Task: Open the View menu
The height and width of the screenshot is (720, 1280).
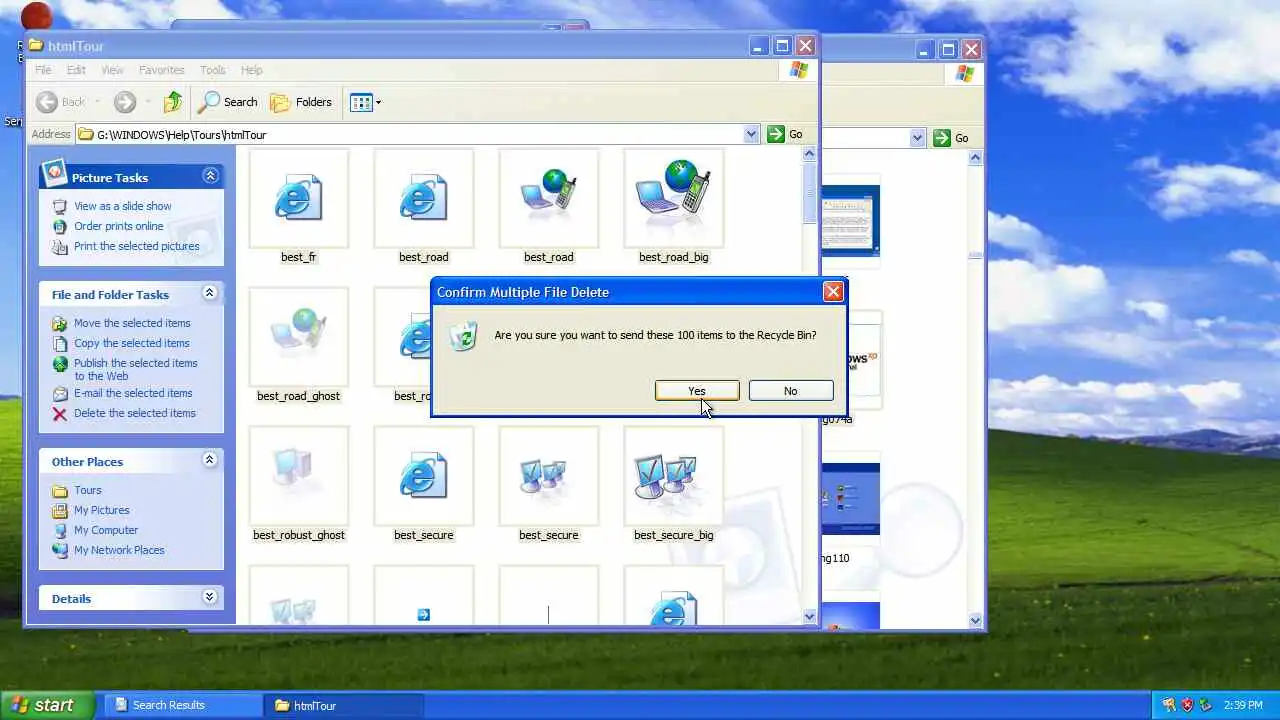Action: point(112,70)
